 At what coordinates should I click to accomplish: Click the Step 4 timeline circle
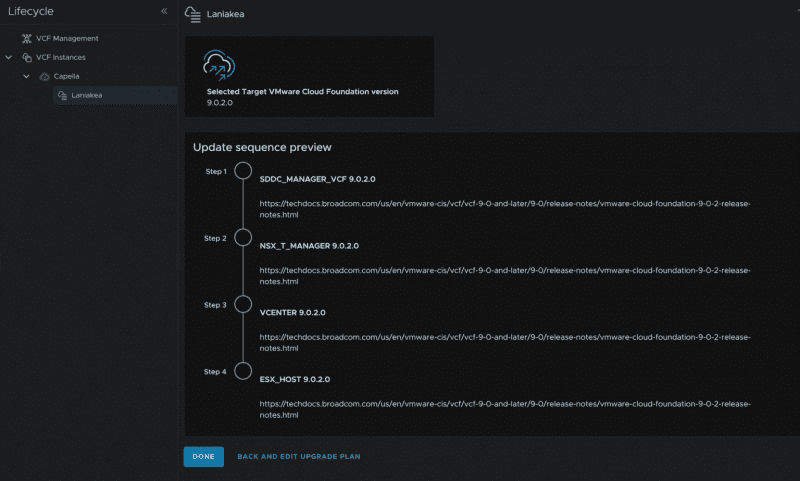(x=243, y=371)
